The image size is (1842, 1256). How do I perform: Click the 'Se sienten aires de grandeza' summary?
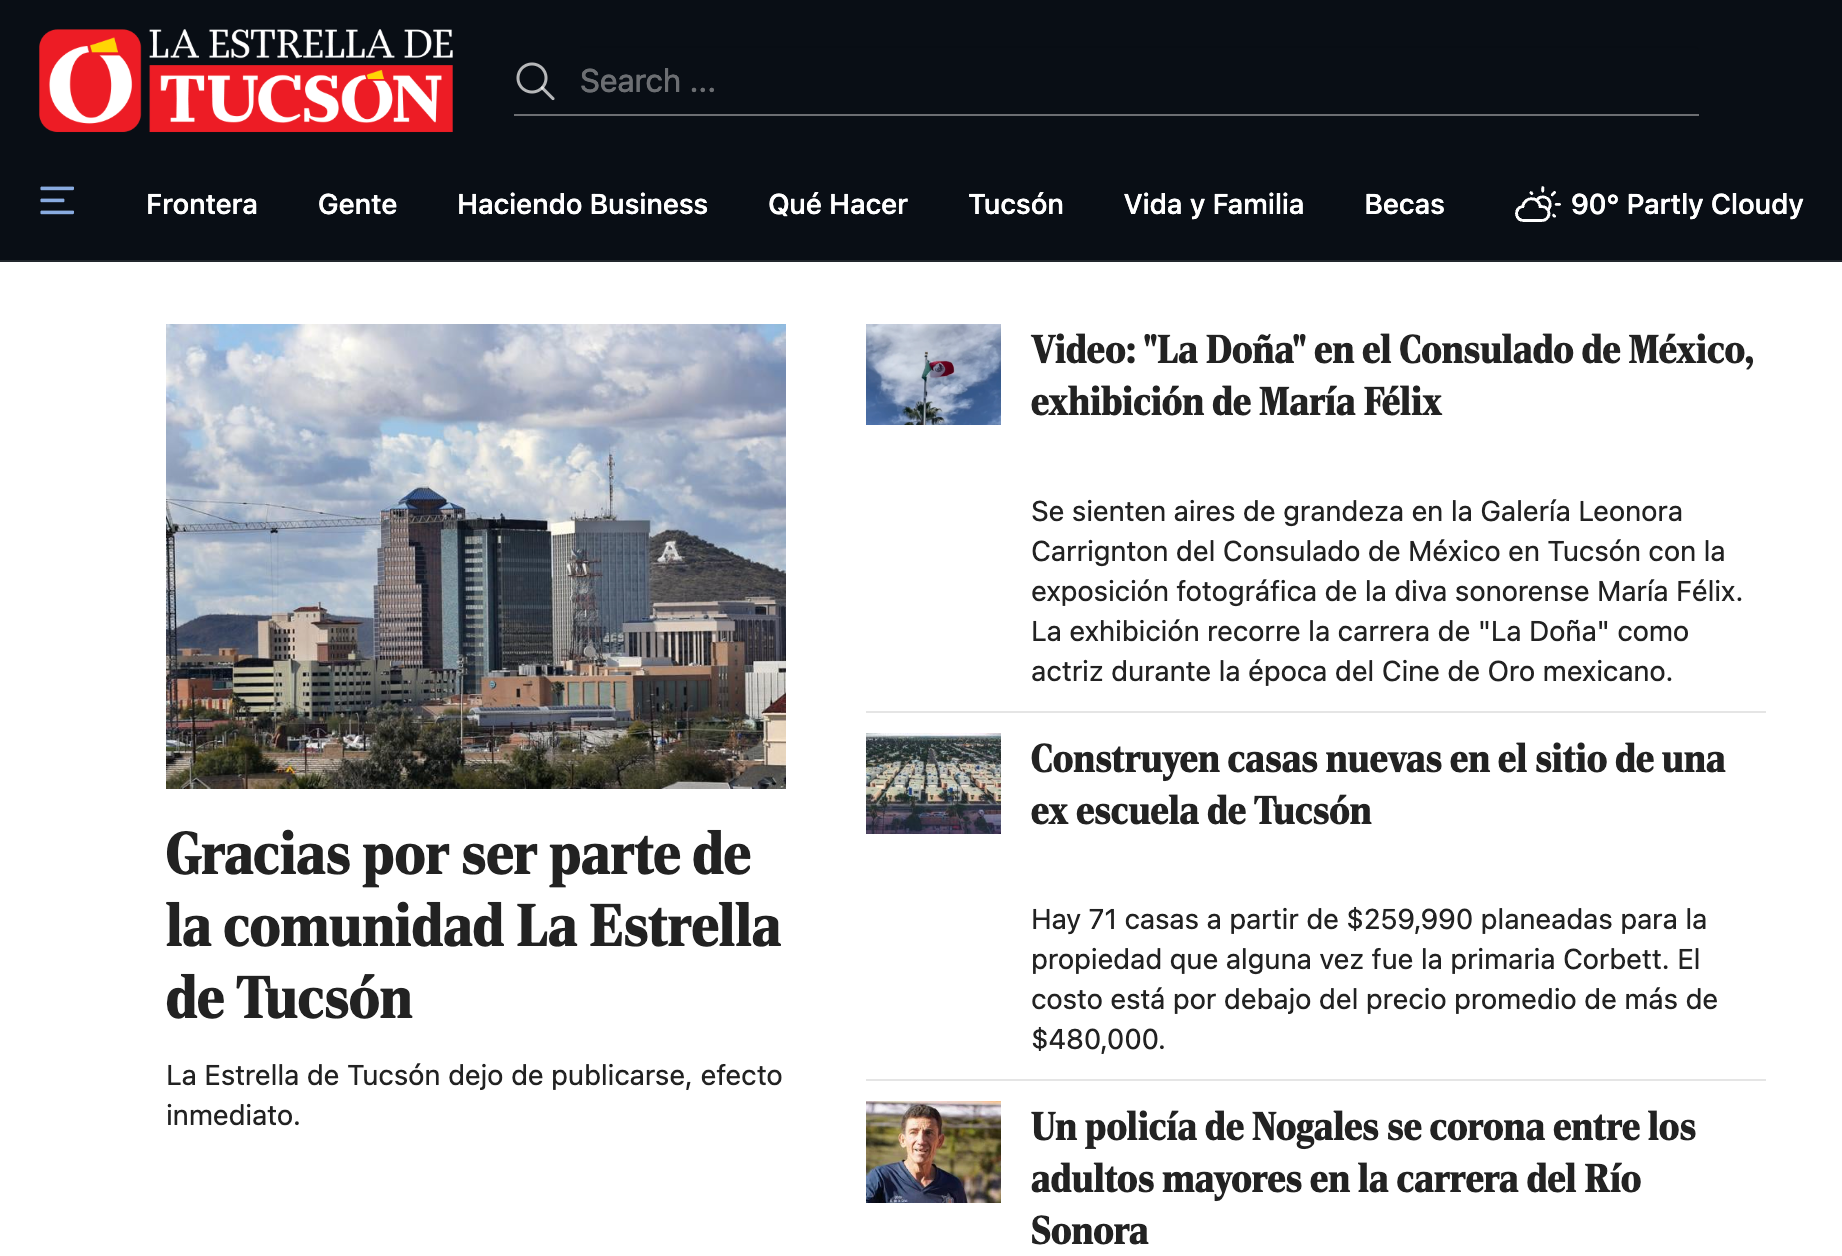(1387, 591)
